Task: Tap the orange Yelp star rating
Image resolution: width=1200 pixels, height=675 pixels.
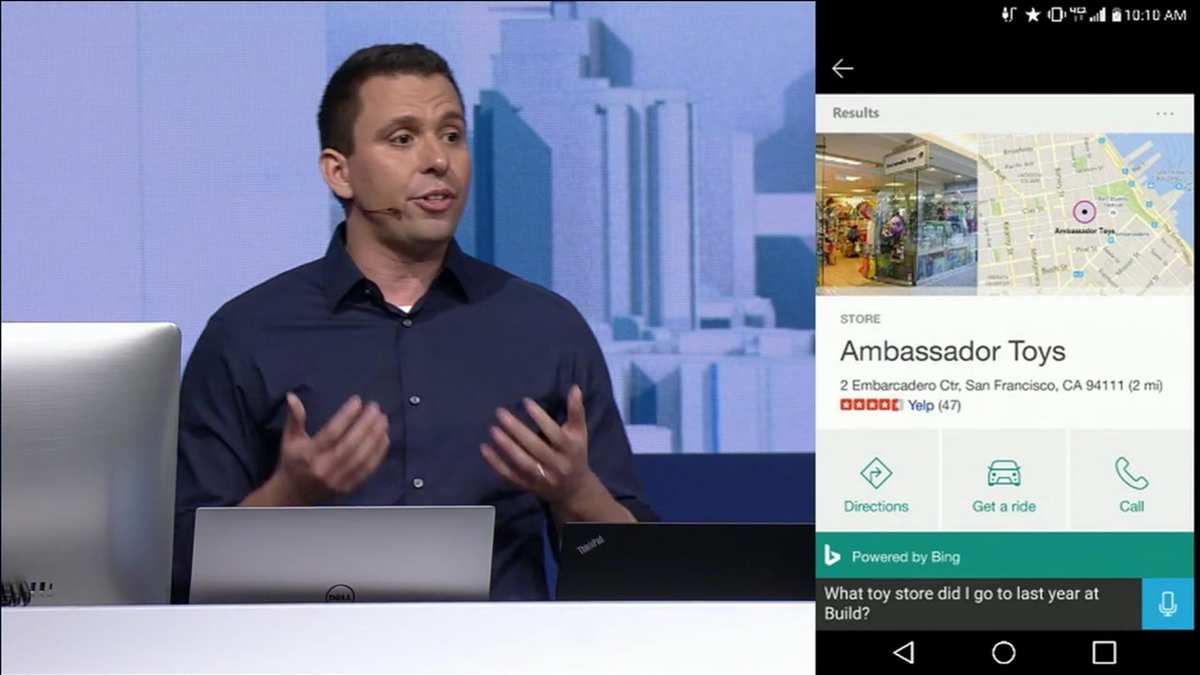Action: 871,406
